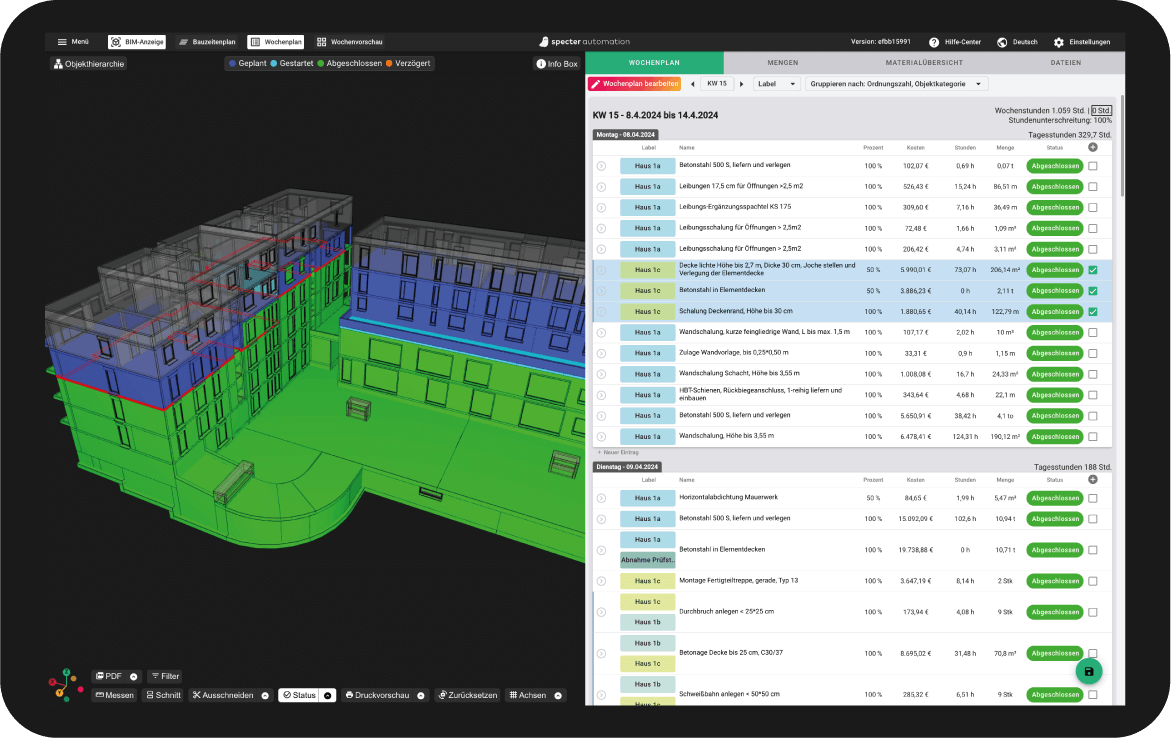
Task: Add an entry via Neuer Eintrag
Action: [614, 453]
